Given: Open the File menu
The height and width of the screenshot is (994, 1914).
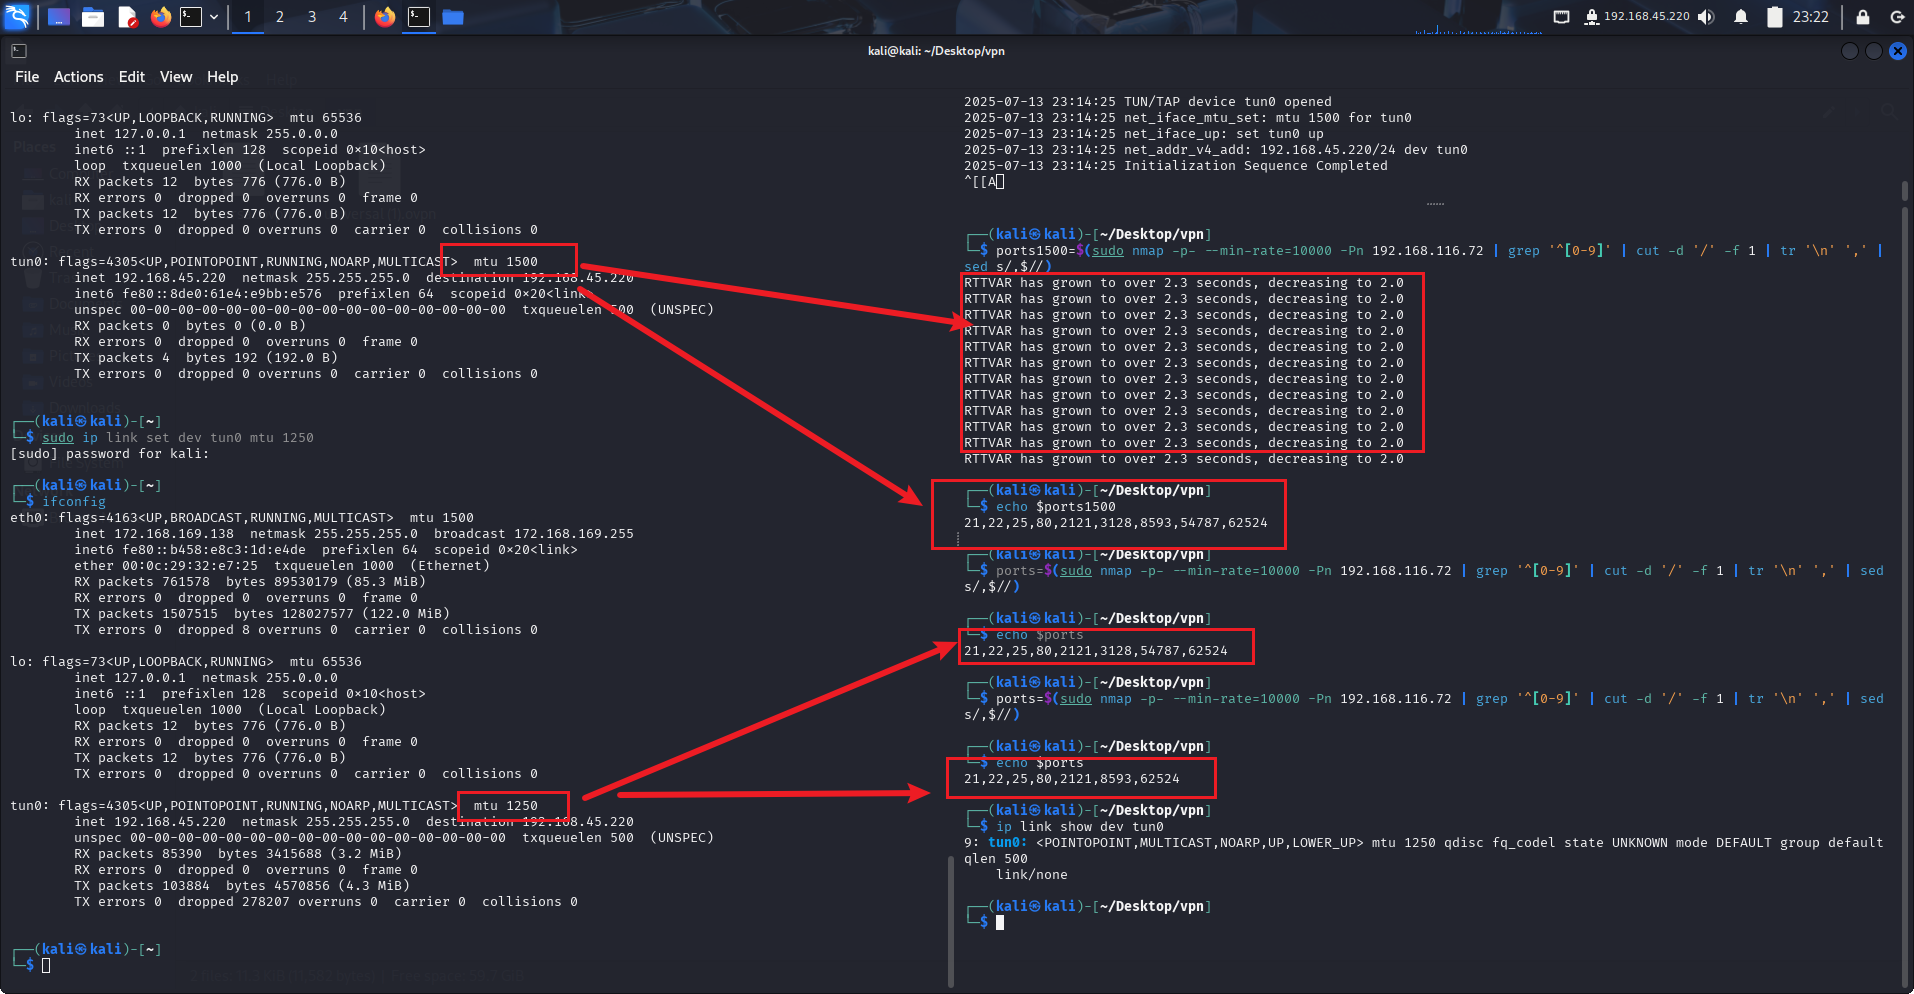Looking at the screenshot, I should click(x=27, y=77).
